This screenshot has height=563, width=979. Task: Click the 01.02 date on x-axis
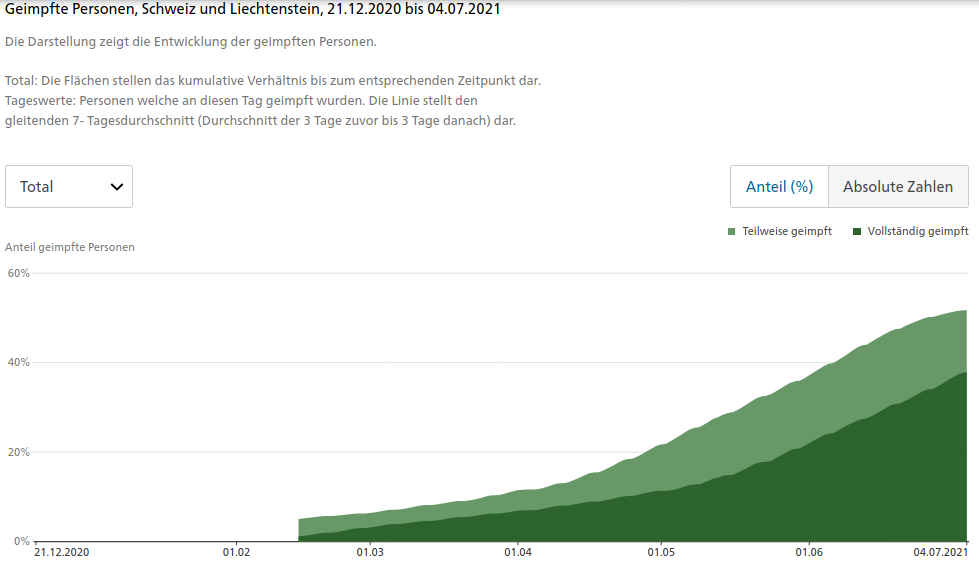coord(236,552)
